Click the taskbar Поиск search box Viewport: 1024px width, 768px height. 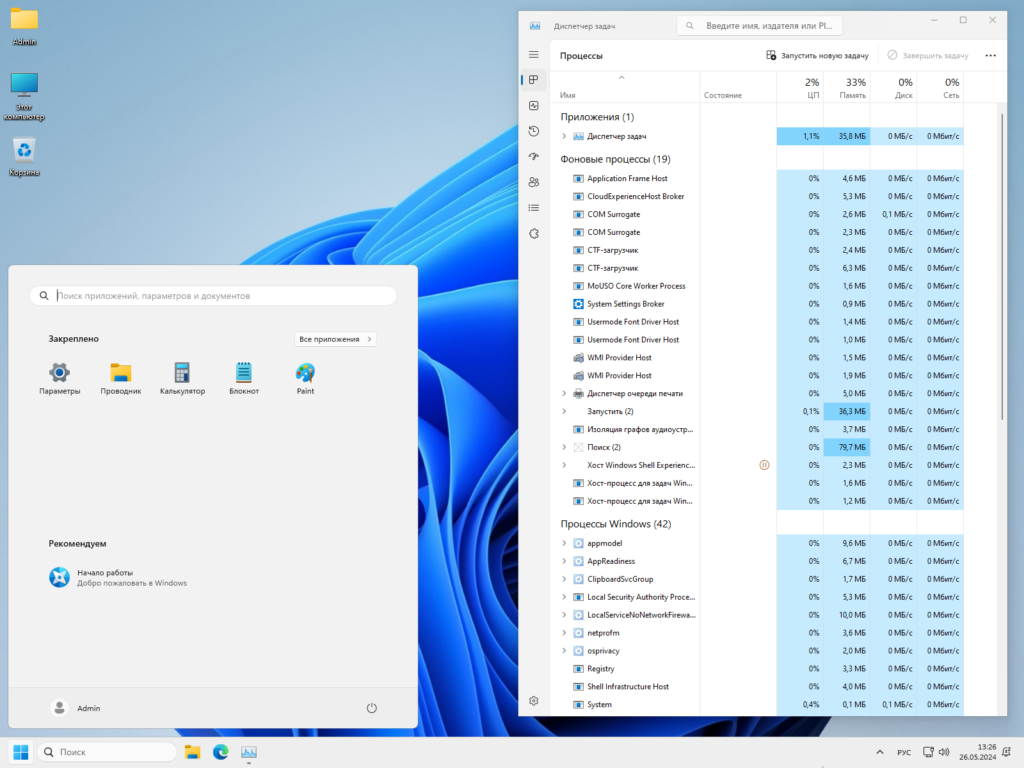coord(107,752)
